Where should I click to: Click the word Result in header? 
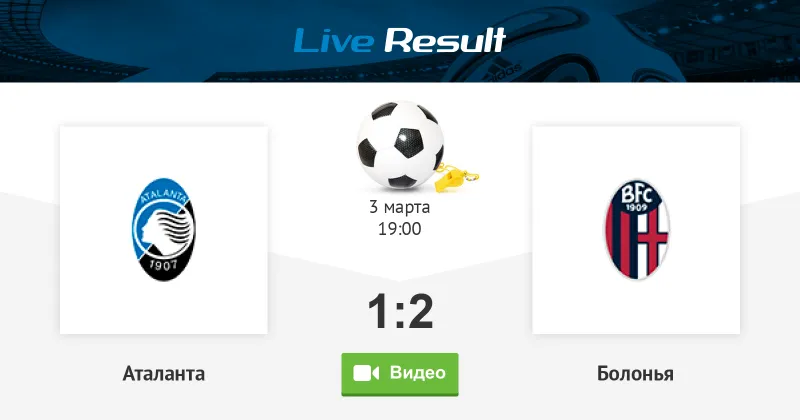point(445,40)
